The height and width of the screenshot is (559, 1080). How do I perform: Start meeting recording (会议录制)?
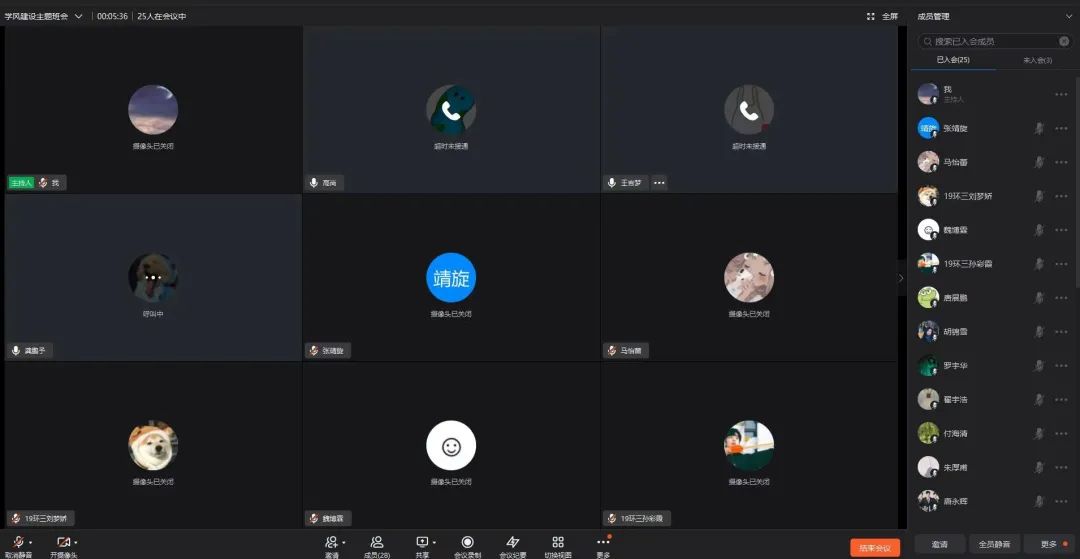point(467,543)
